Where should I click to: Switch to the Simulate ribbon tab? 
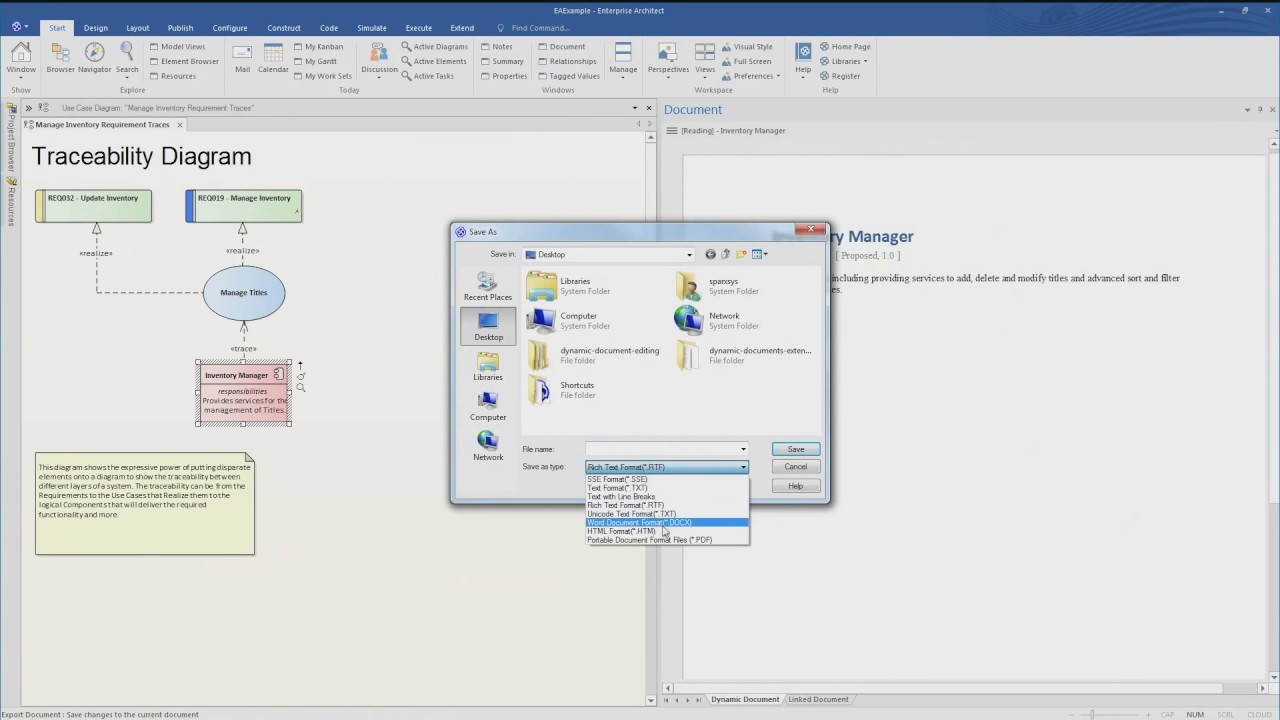(372, 28)
